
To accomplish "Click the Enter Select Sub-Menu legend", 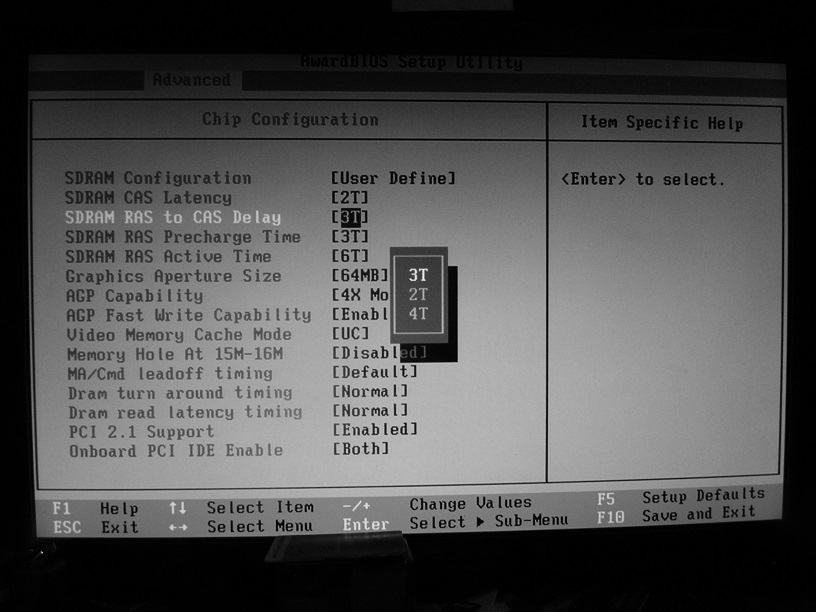I will (455, 522).
